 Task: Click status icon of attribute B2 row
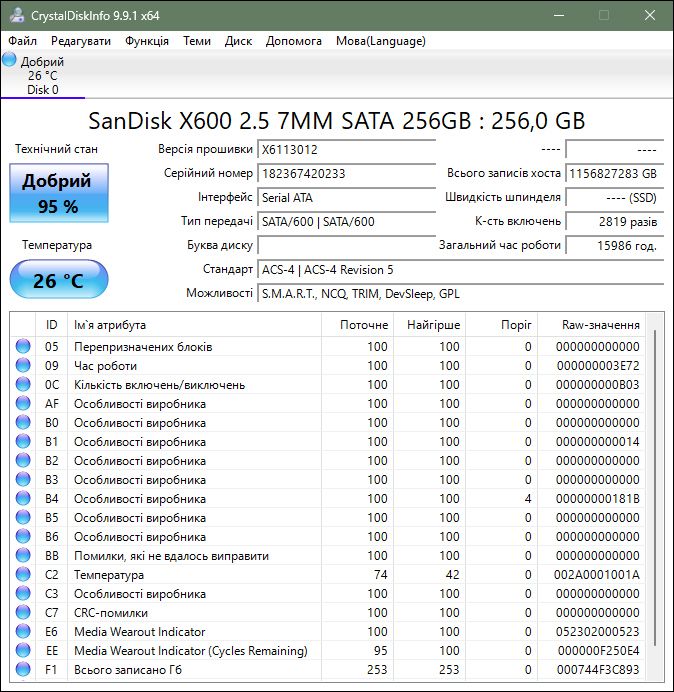(x=23, y=460)
